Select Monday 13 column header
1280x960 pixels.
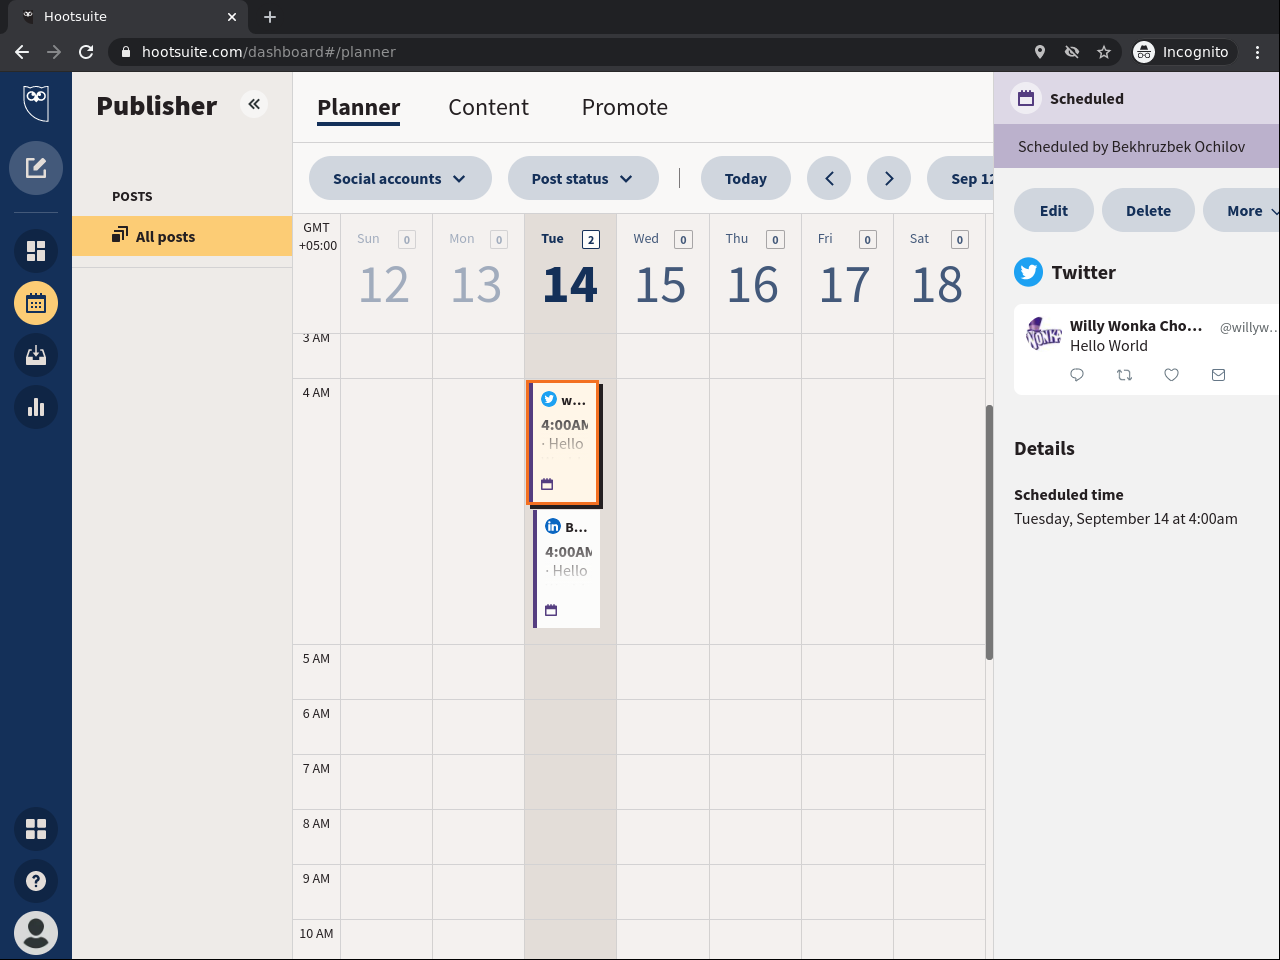(478, 272)
